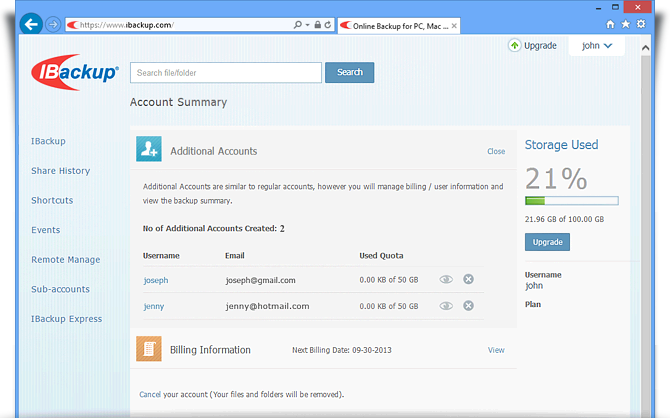Click joseph's 0.00 KB of 50 GB quota
Viewport: 670px width, 418px height.
click(x=389, y=280)
